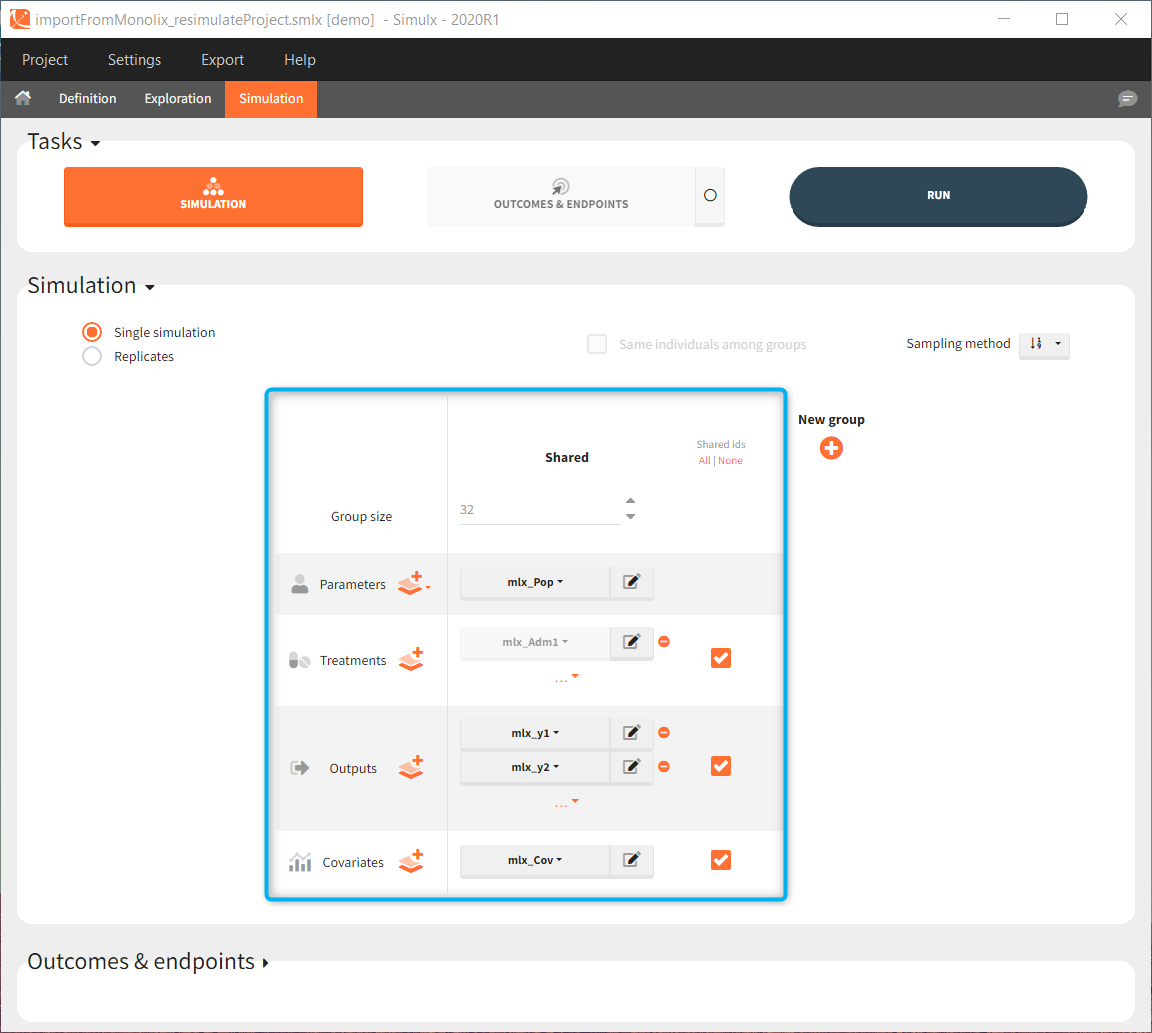The width and height of the screenshot is (1152, 1033).
Task: Open the mlx_y1 output dropdown
Action: (x=534, y=732)
